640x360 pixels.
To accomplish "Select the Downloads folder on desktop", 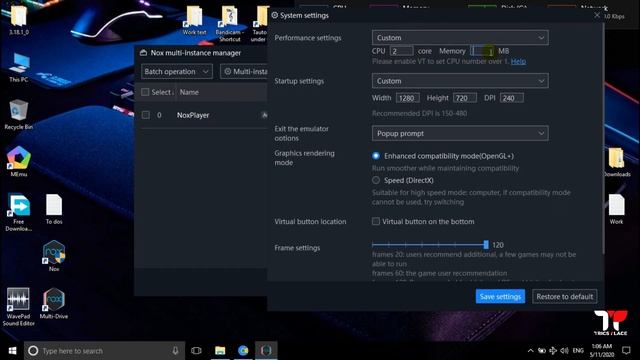I will pos(617,162).
